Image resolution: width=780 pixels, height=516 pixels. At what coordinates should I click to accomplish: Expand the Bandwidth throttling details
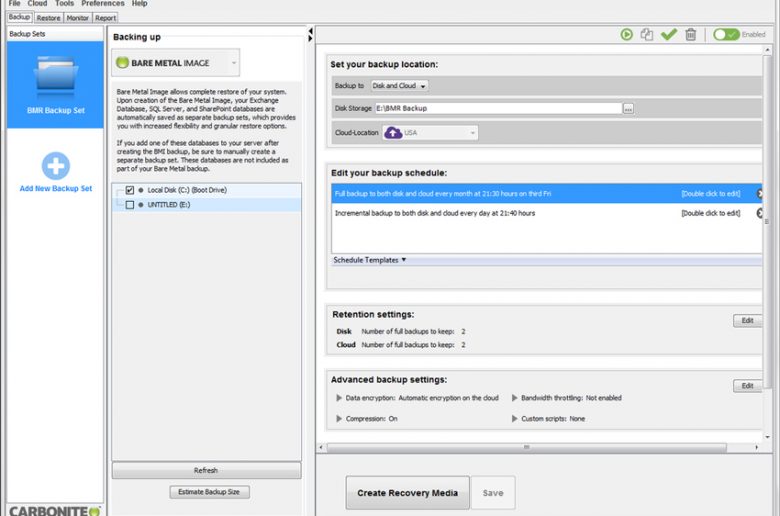(514, 398)
